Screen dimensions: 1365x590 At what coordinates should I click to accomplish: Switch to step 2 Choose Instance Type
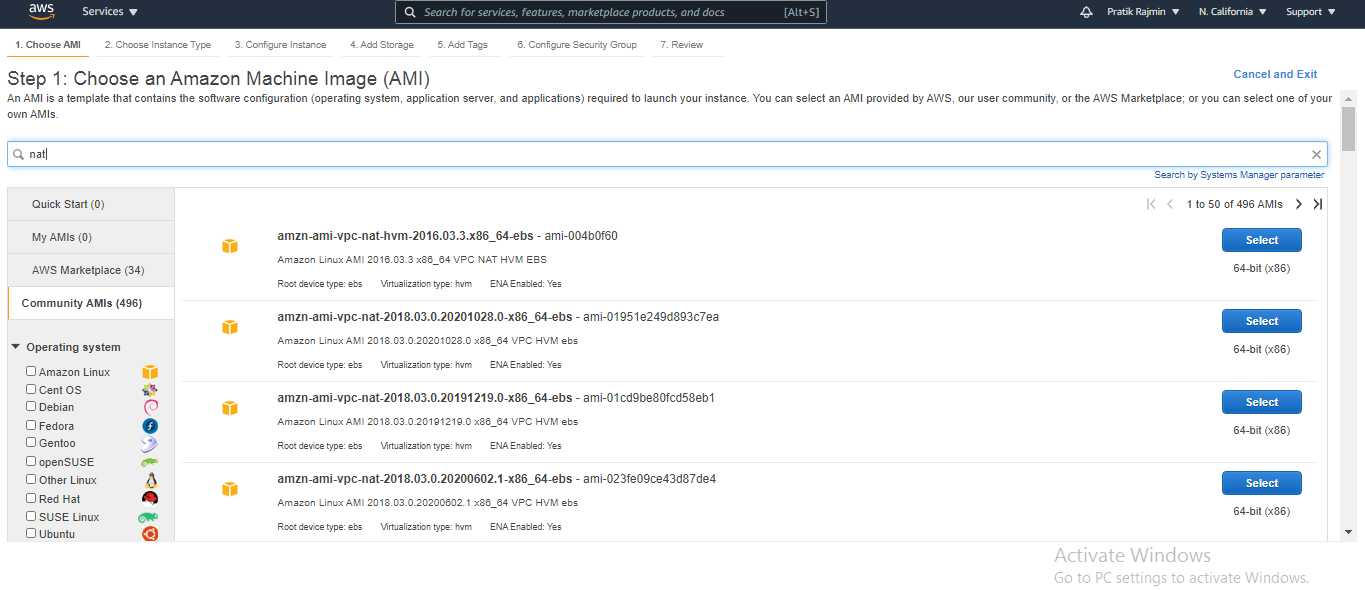158,45
